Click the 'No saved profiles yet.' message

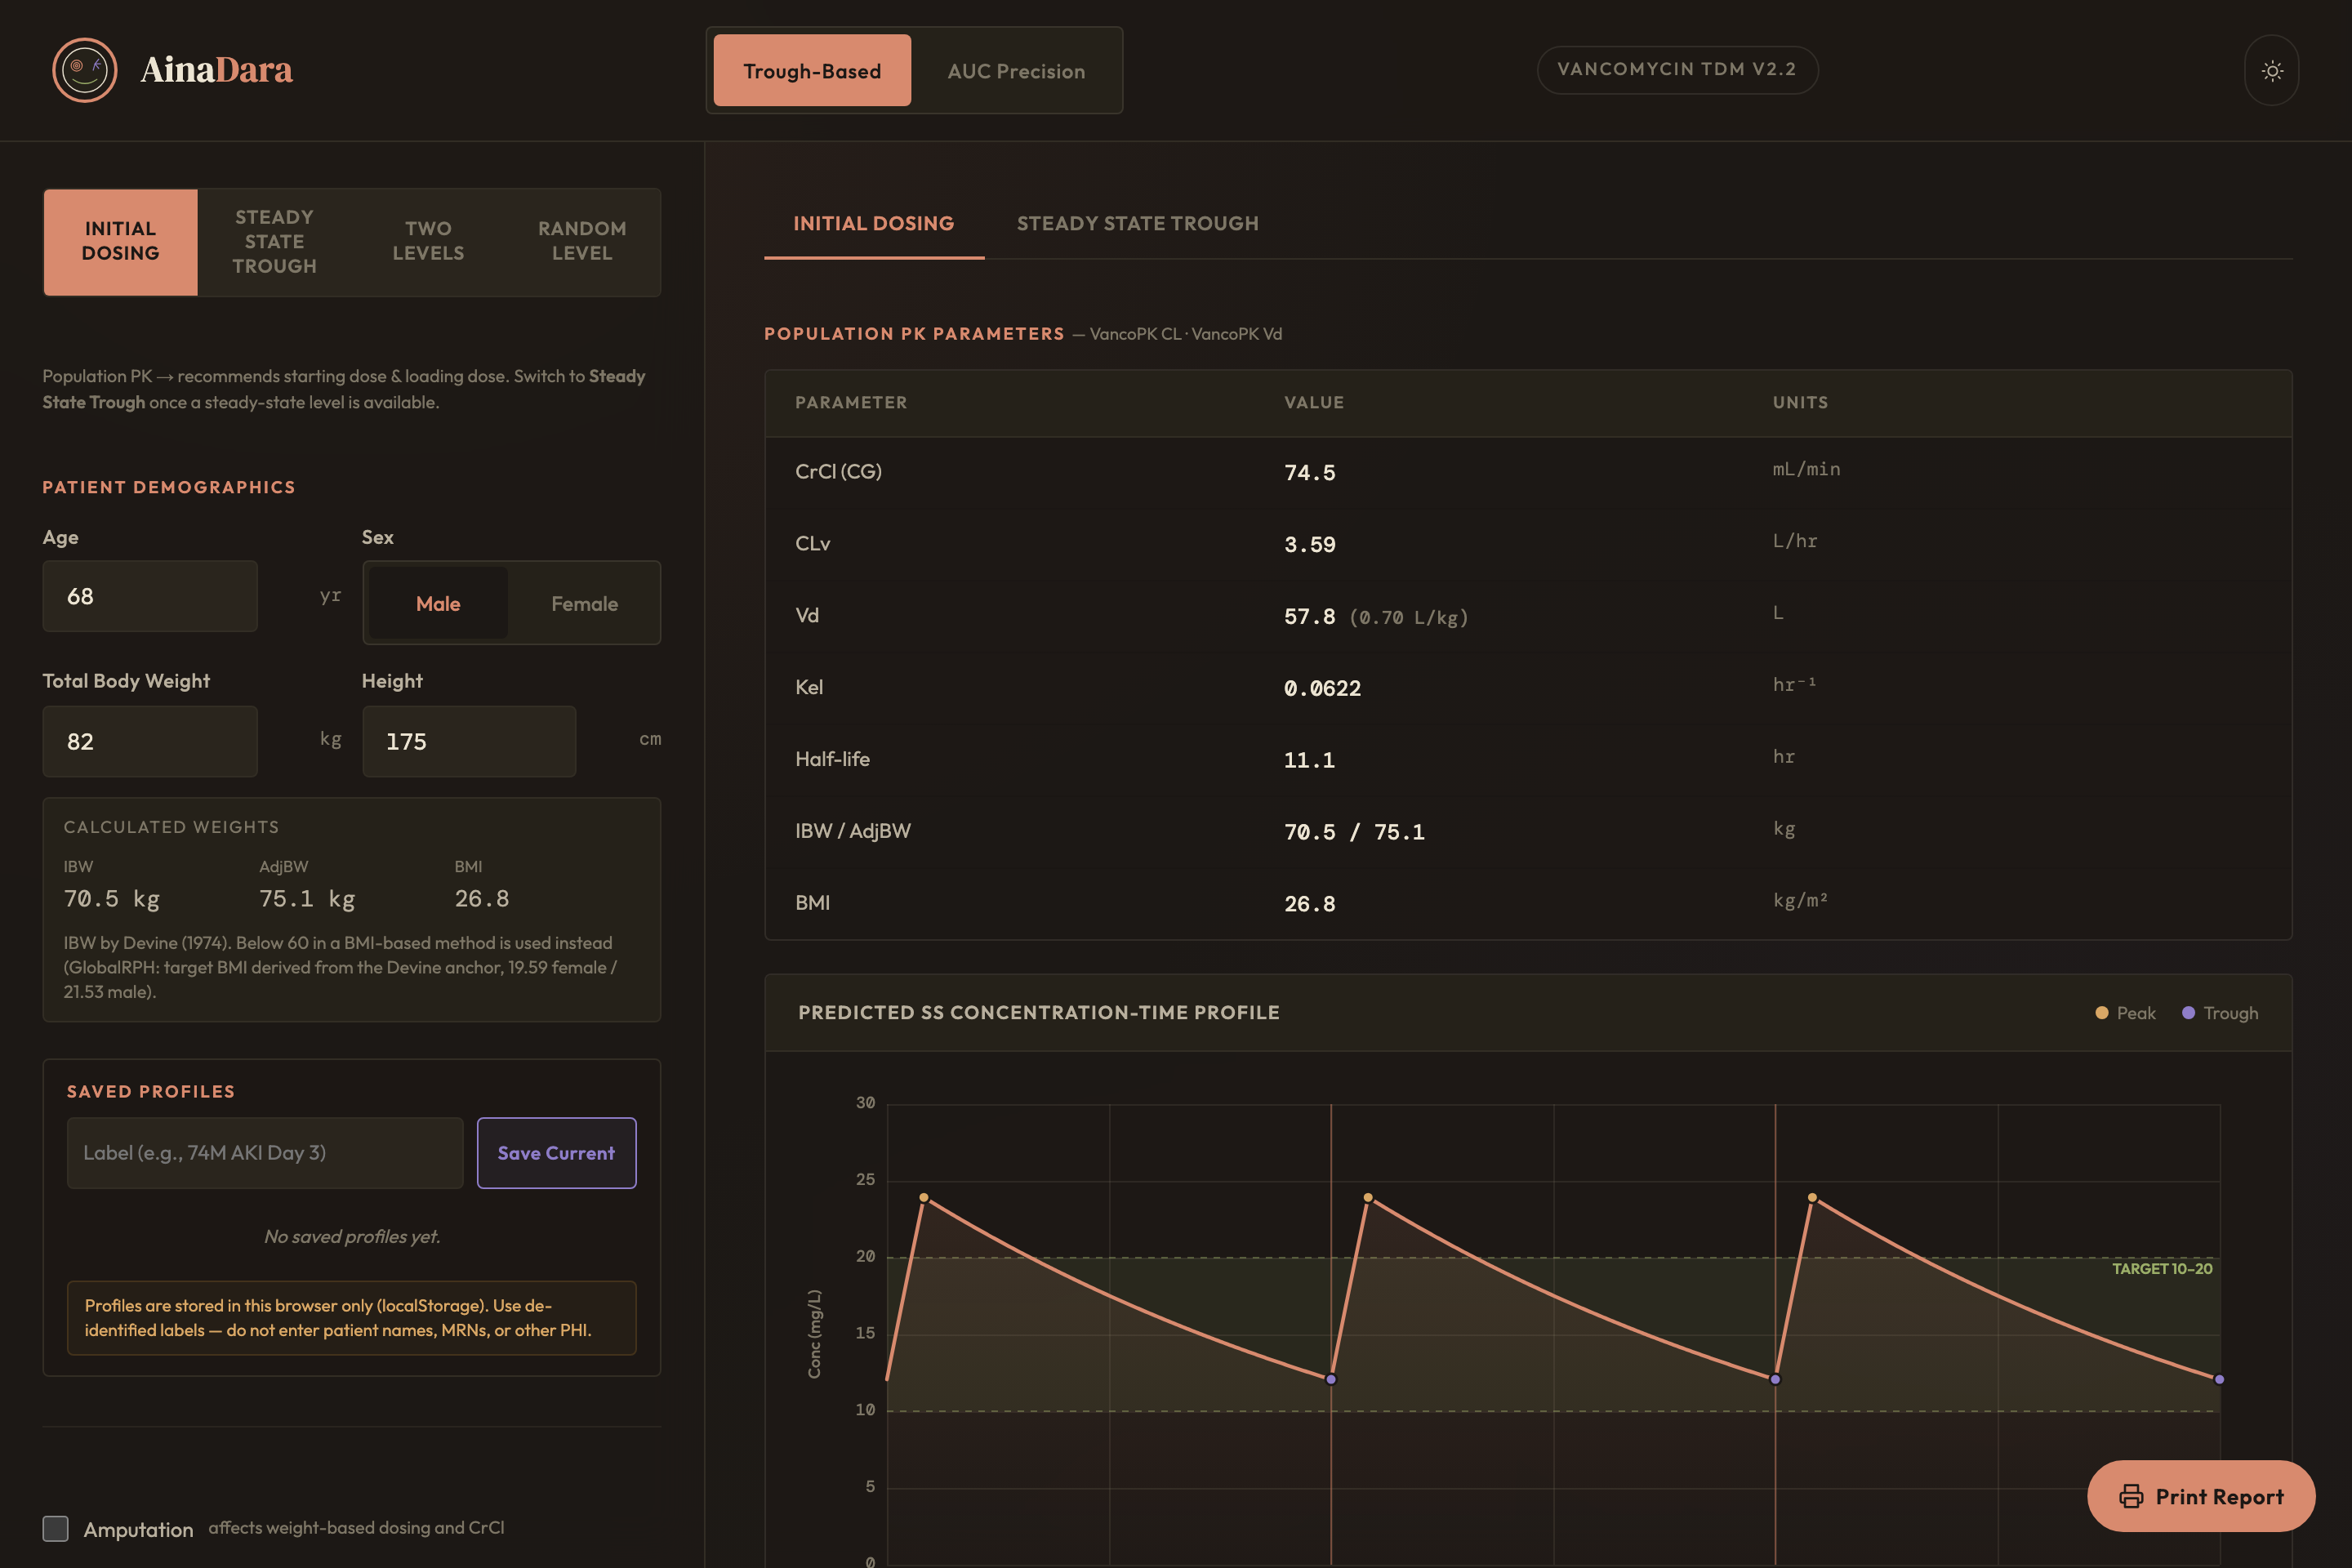[x=352, y=1237]
